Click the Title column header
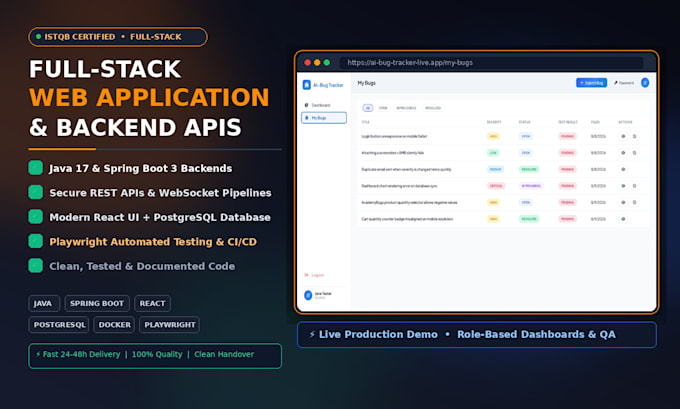 point(366,122)
